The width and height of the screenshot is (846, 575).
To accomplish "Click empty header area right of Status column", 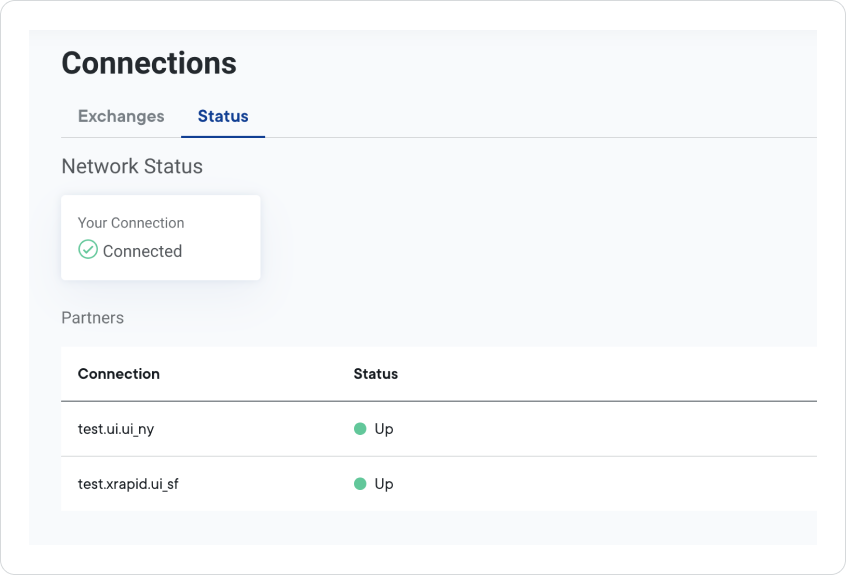I will click(600, 374).
